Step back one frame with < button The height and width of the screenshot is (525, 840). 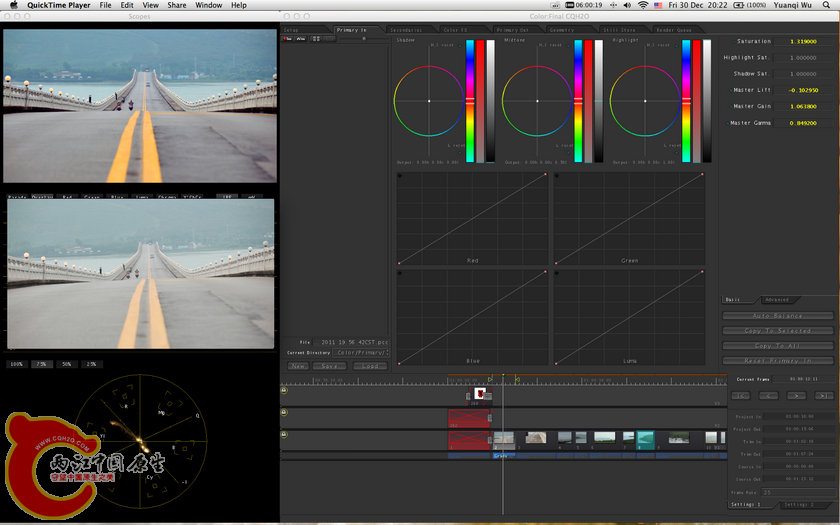point(768,395)
